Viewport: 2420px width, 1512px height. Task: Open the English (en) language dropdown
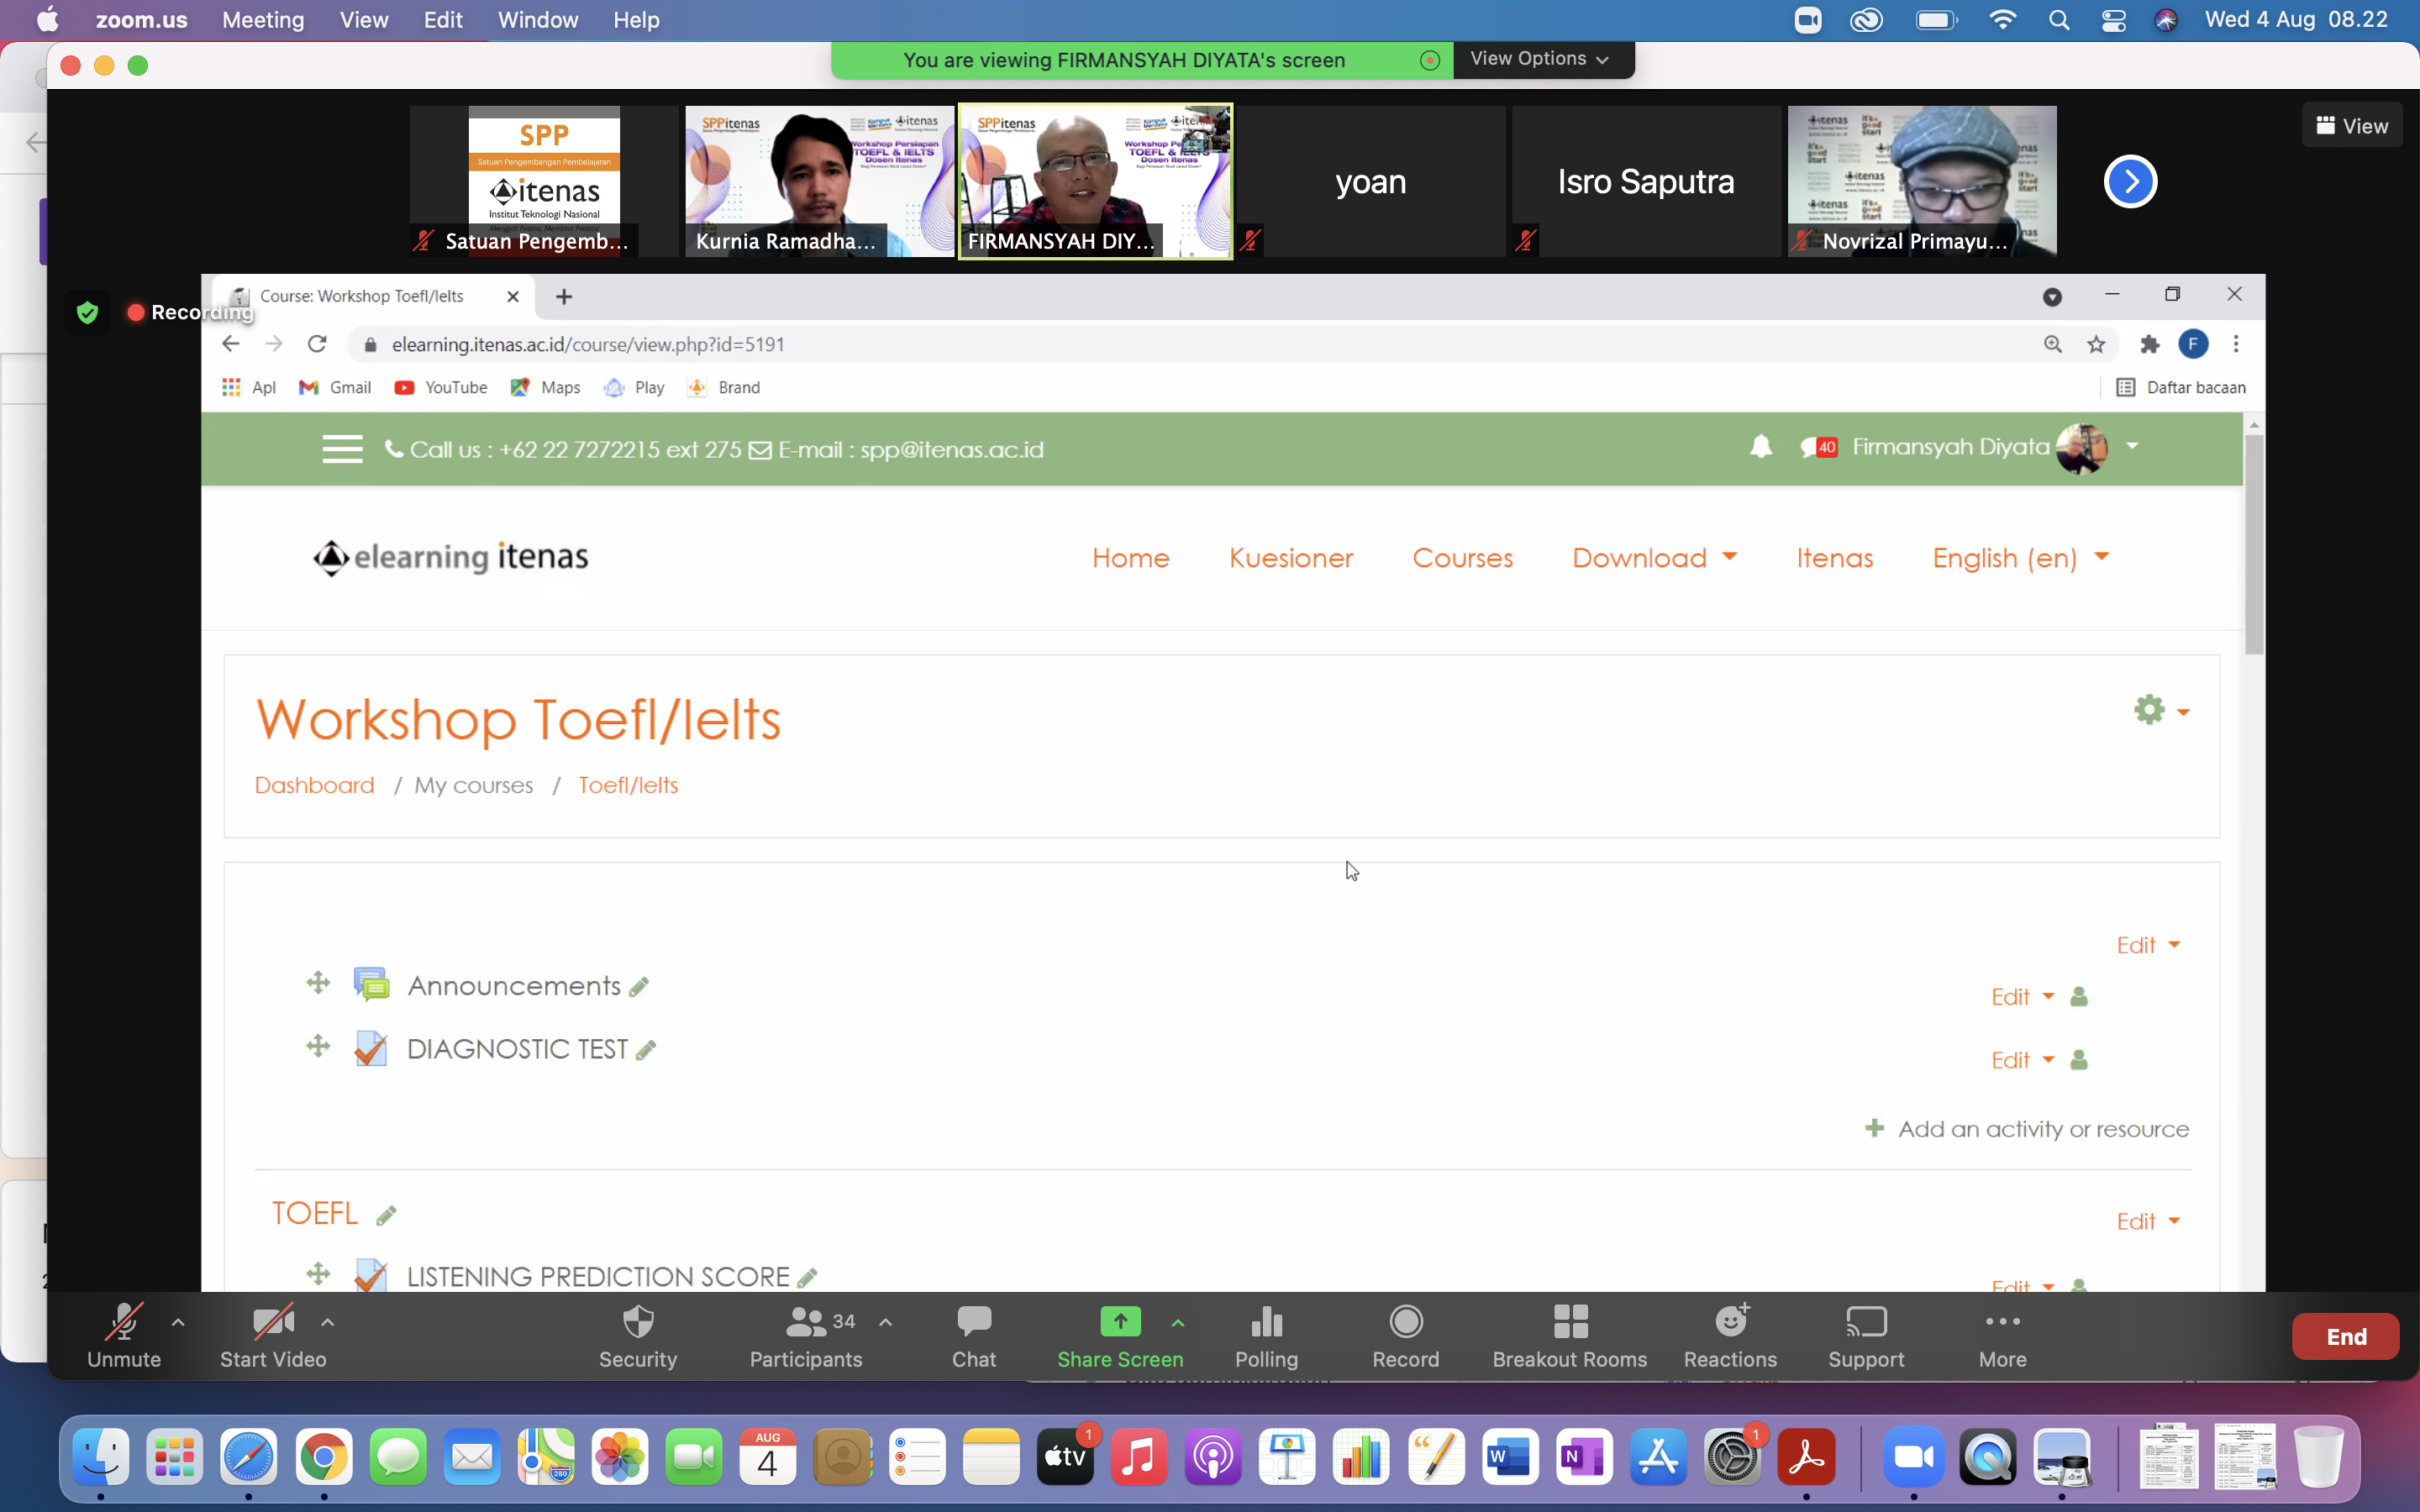click(x=2019, y=558)
